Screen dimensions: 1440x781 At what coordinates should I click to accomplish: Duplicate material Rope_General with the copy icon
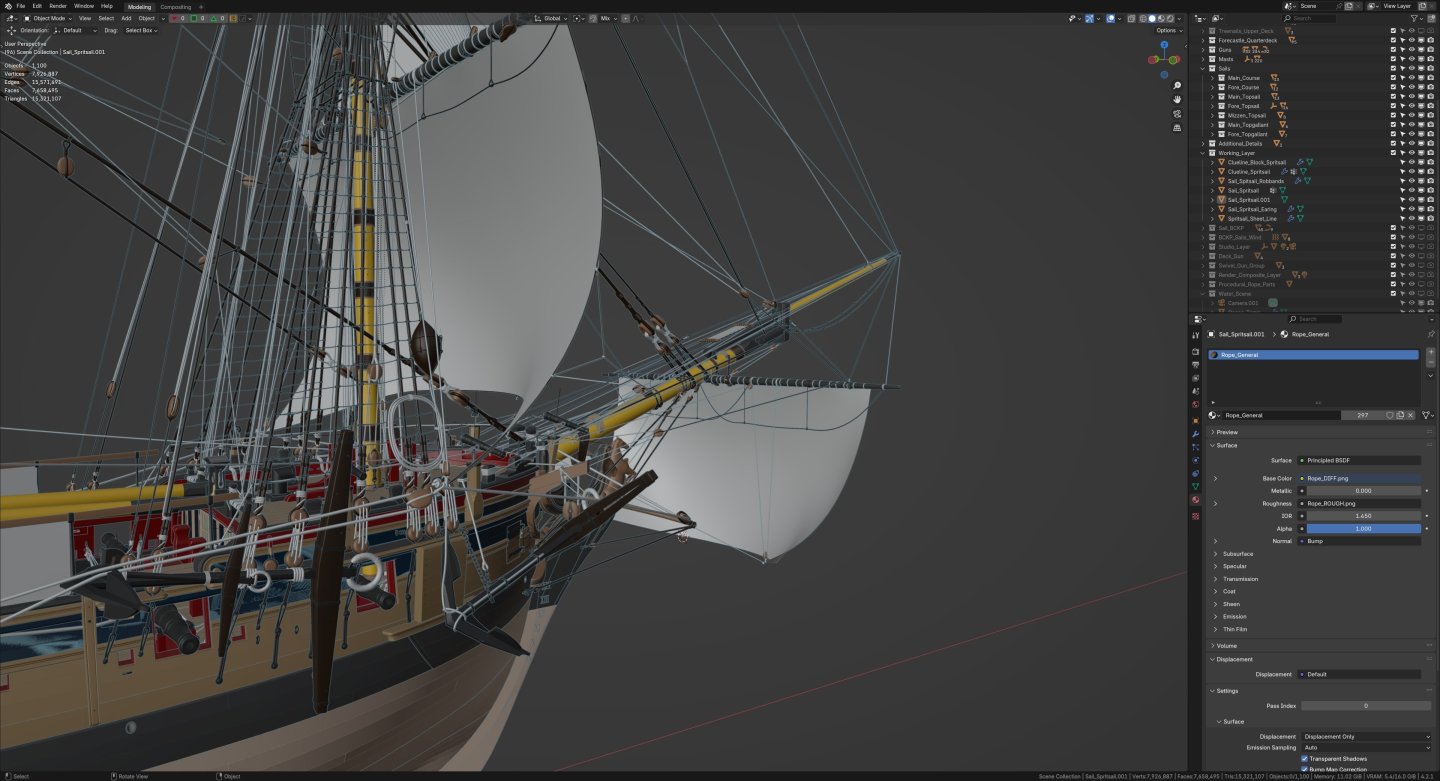coord(1400,415)
